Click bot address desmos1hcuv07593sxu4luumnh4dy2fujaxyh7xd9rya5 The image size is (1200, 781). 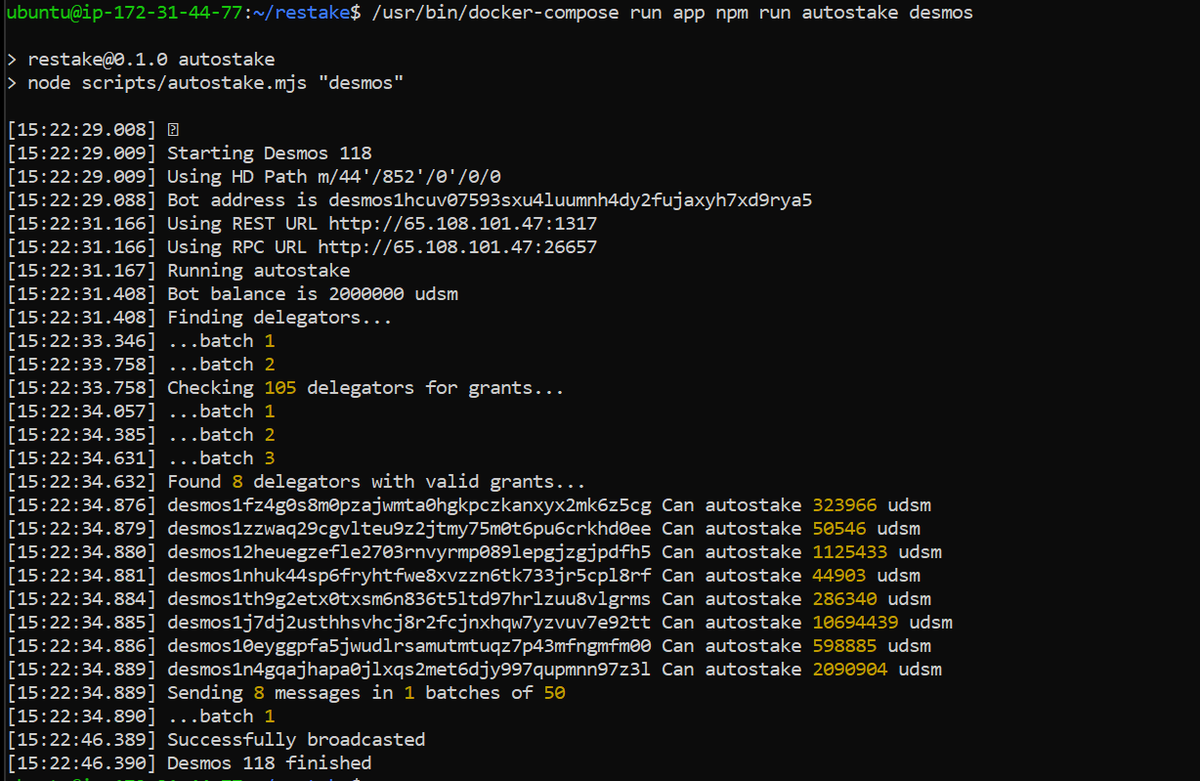coord(571,200)
